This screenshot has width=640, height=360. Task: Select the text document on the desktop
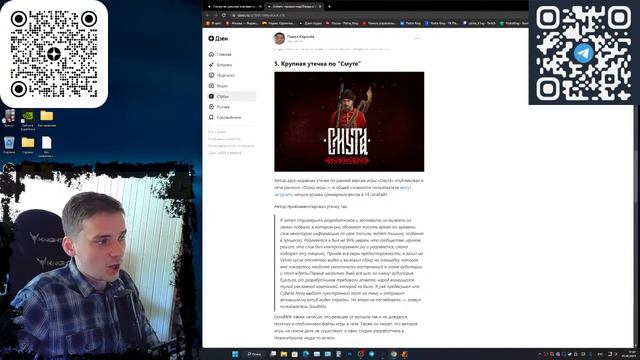point(47,147)
